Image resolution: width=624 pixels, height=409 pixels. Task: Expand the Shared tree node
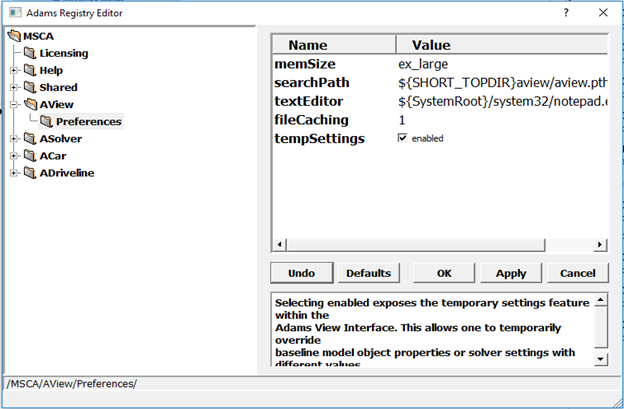tap(14, 87)
